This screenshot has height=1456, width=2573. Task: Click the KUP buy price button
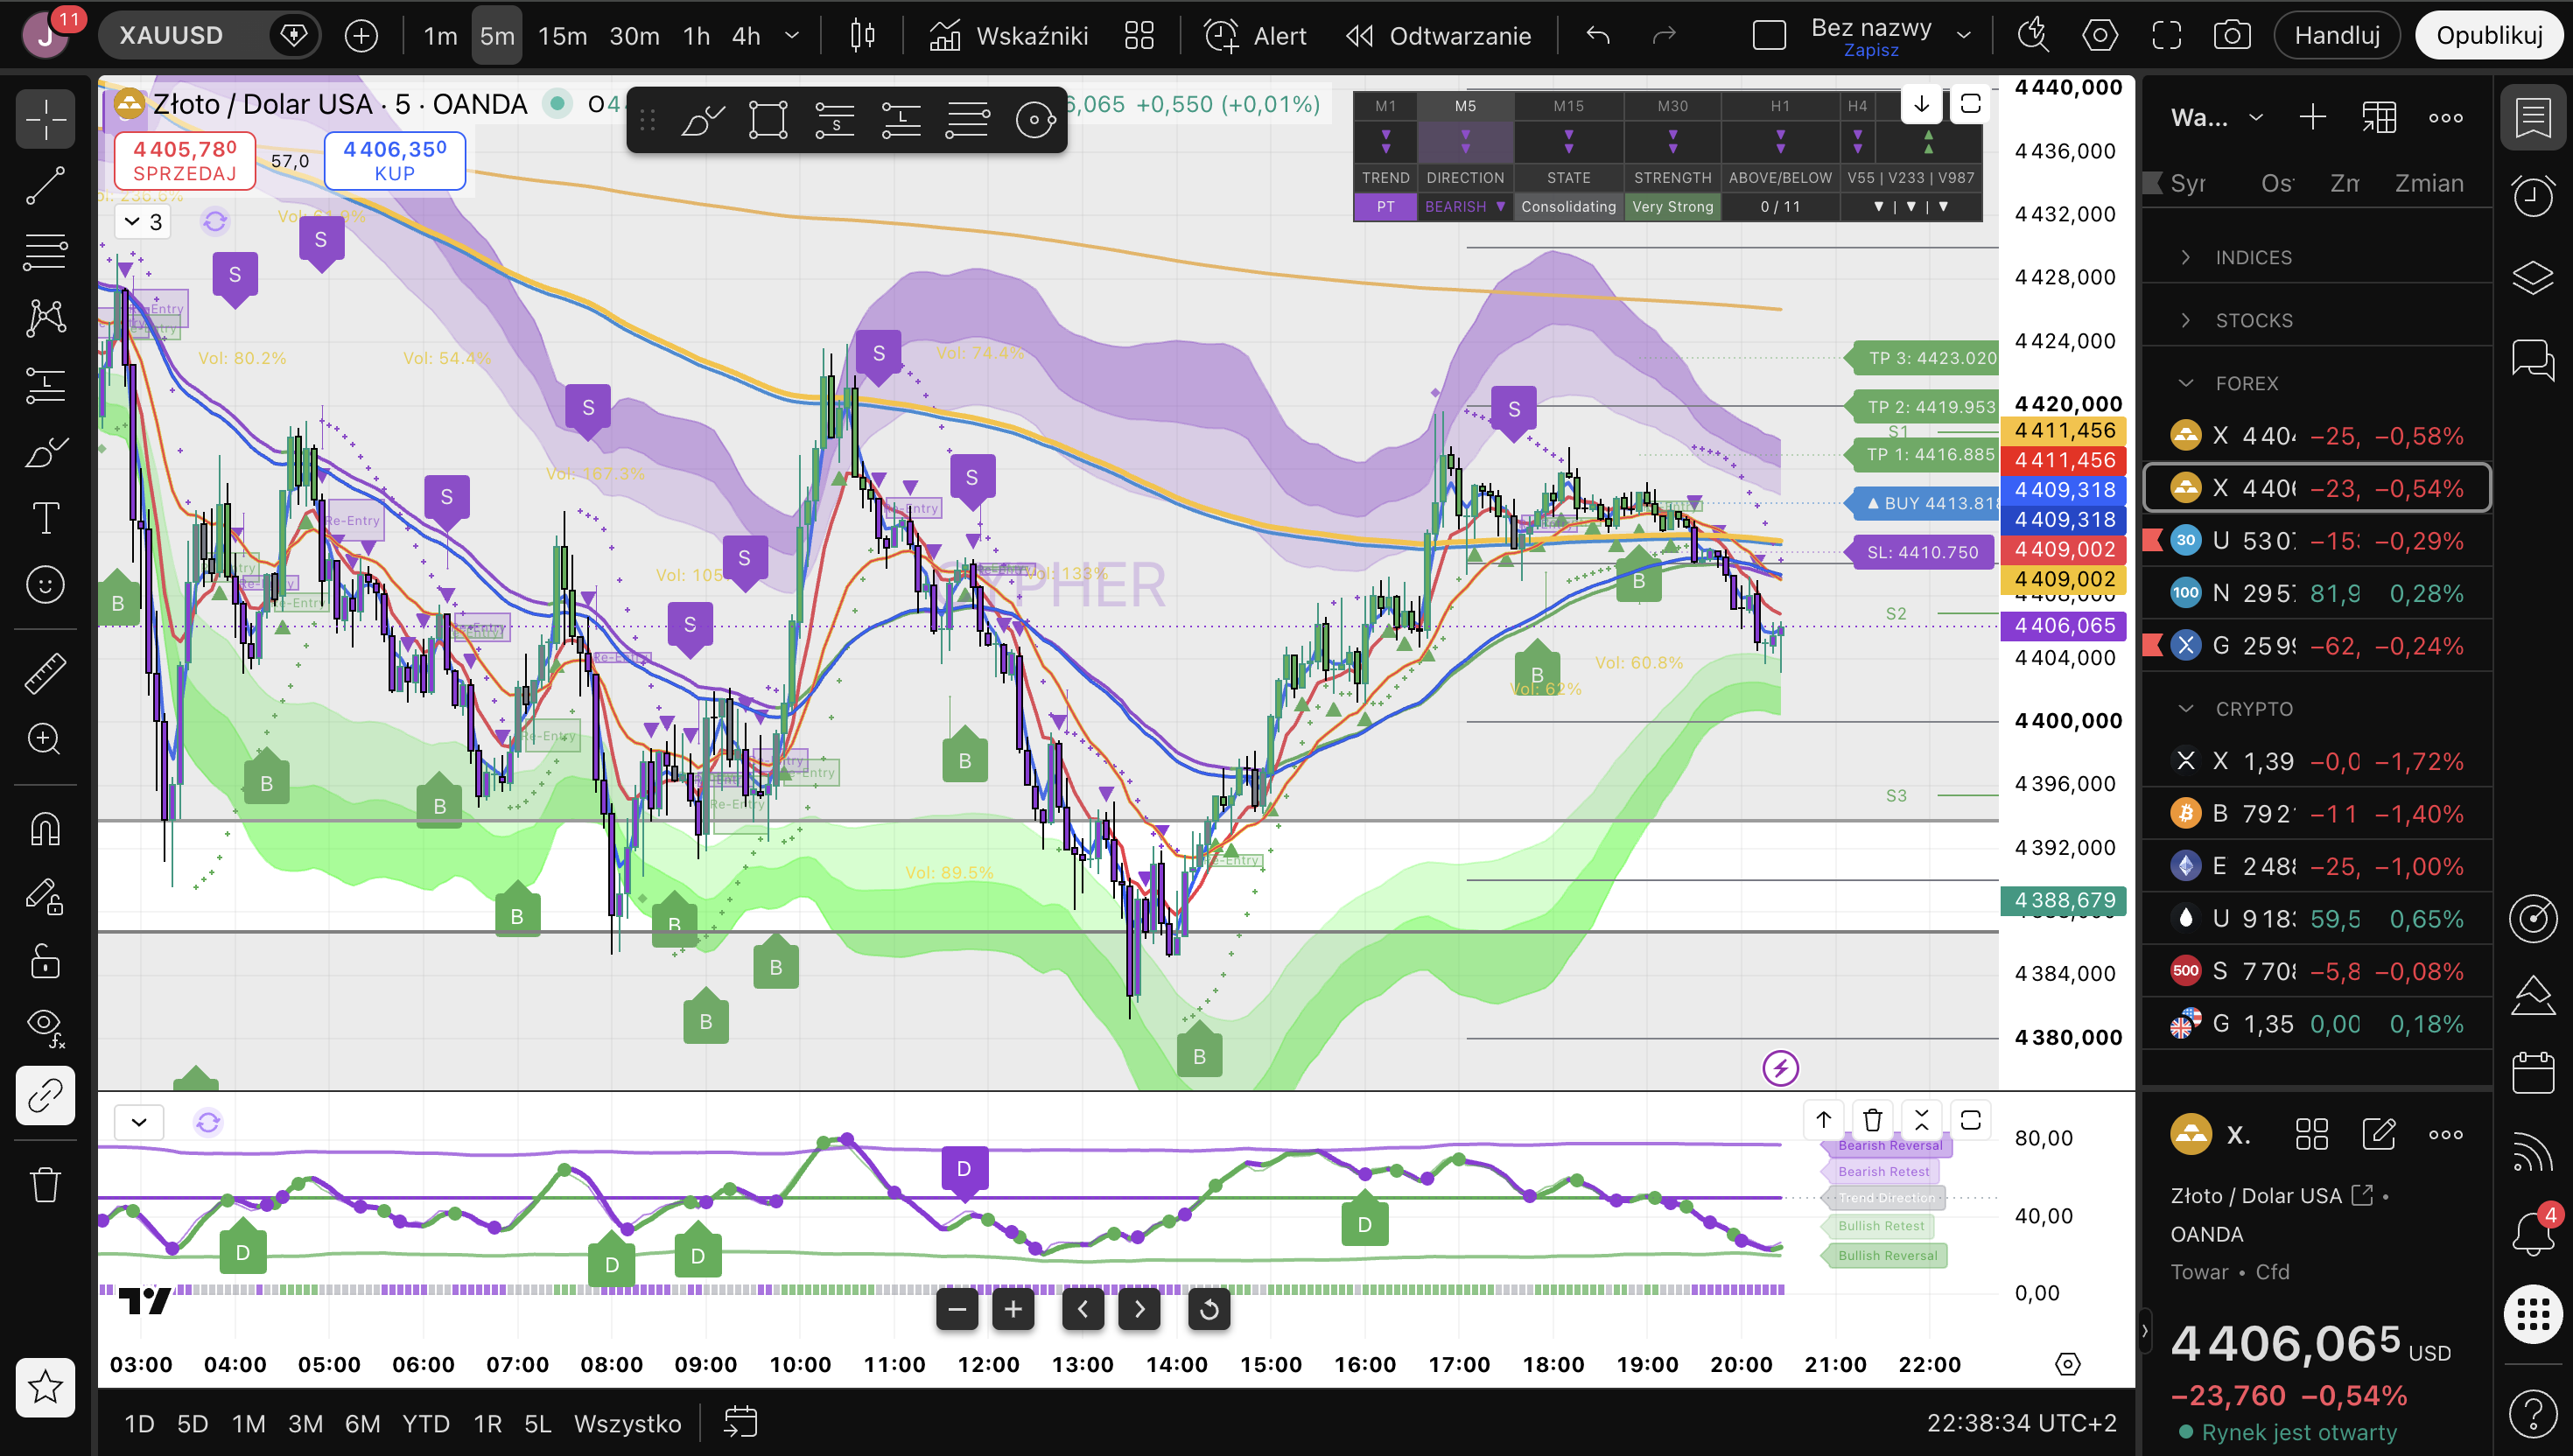click(x=395, y=160)
